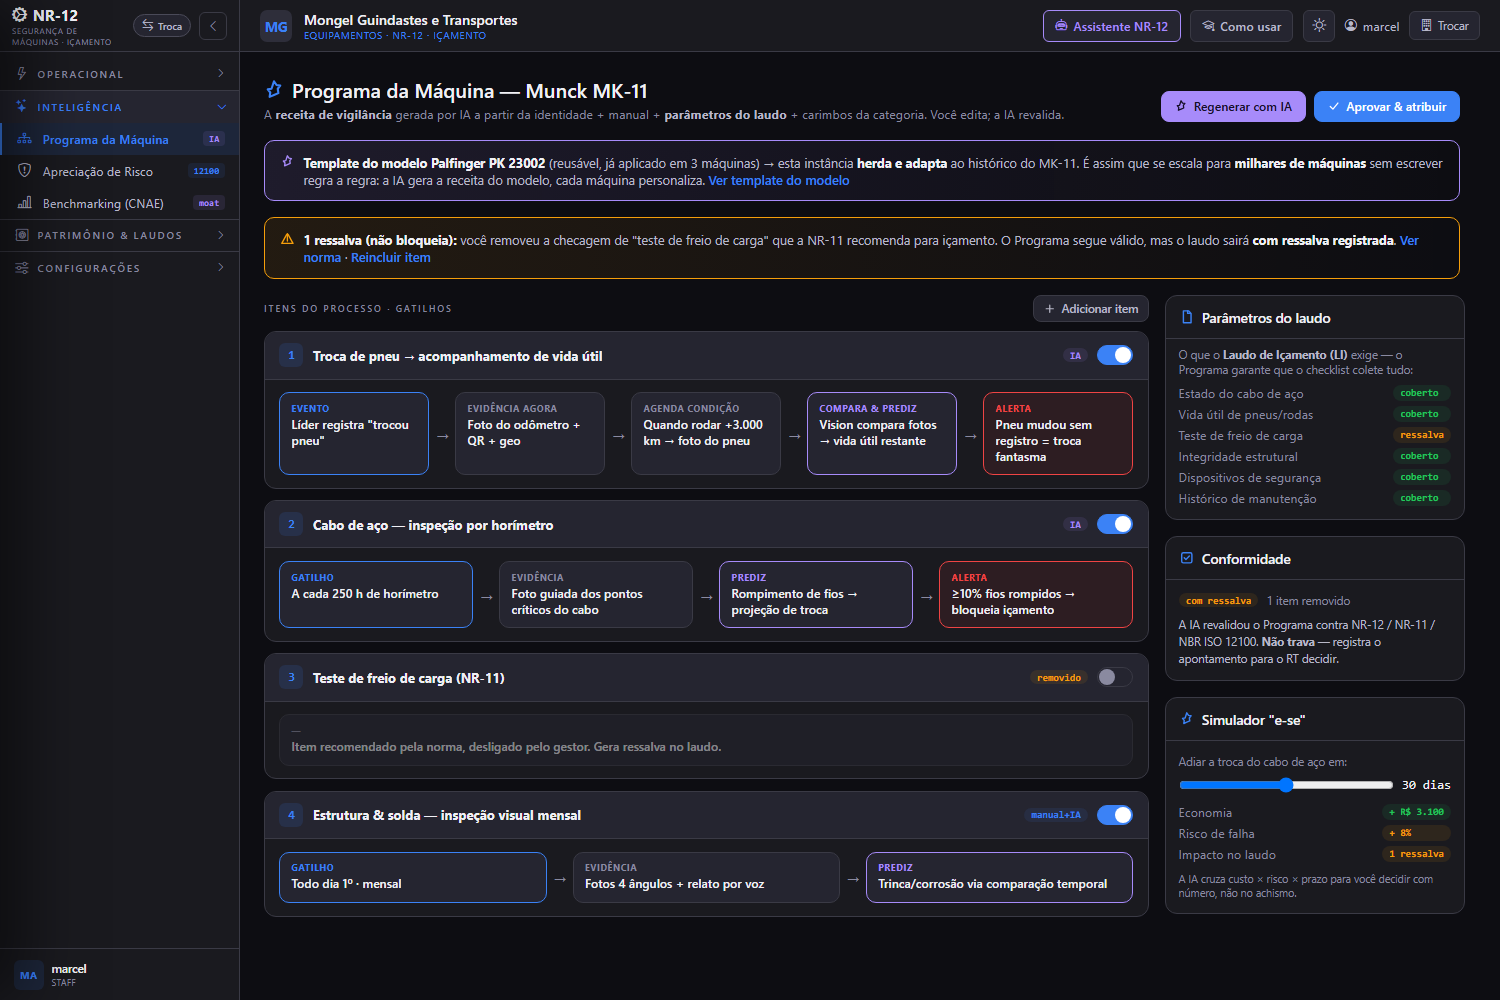This screenshot has width=1500, height=1000.
Task: Toggle light/dark theme sun icon
Action: pyautogui.click(x=1319, y=26)
